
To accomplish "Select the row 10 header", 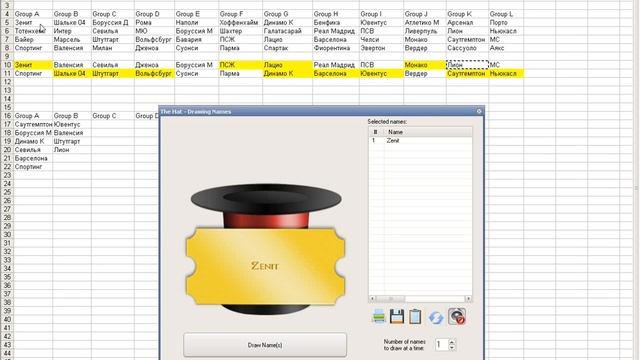I will [7, 65].
